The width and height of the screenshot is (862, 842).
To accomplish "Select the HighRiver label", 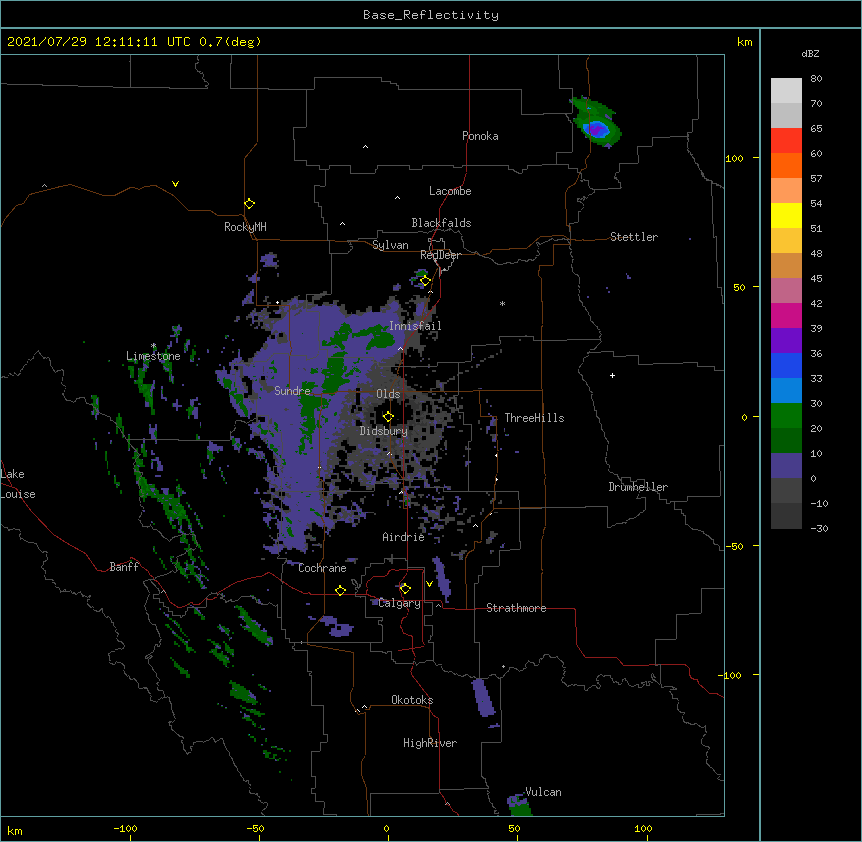I will [430, 743].
